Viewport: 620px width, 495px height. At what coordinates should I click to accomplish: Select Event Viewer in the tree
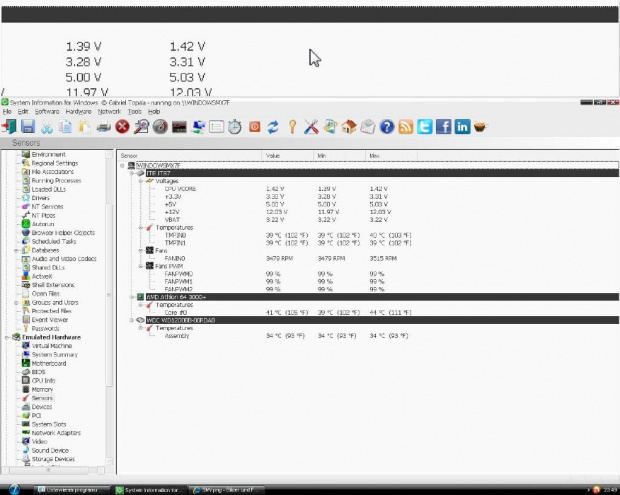[49, 319]
